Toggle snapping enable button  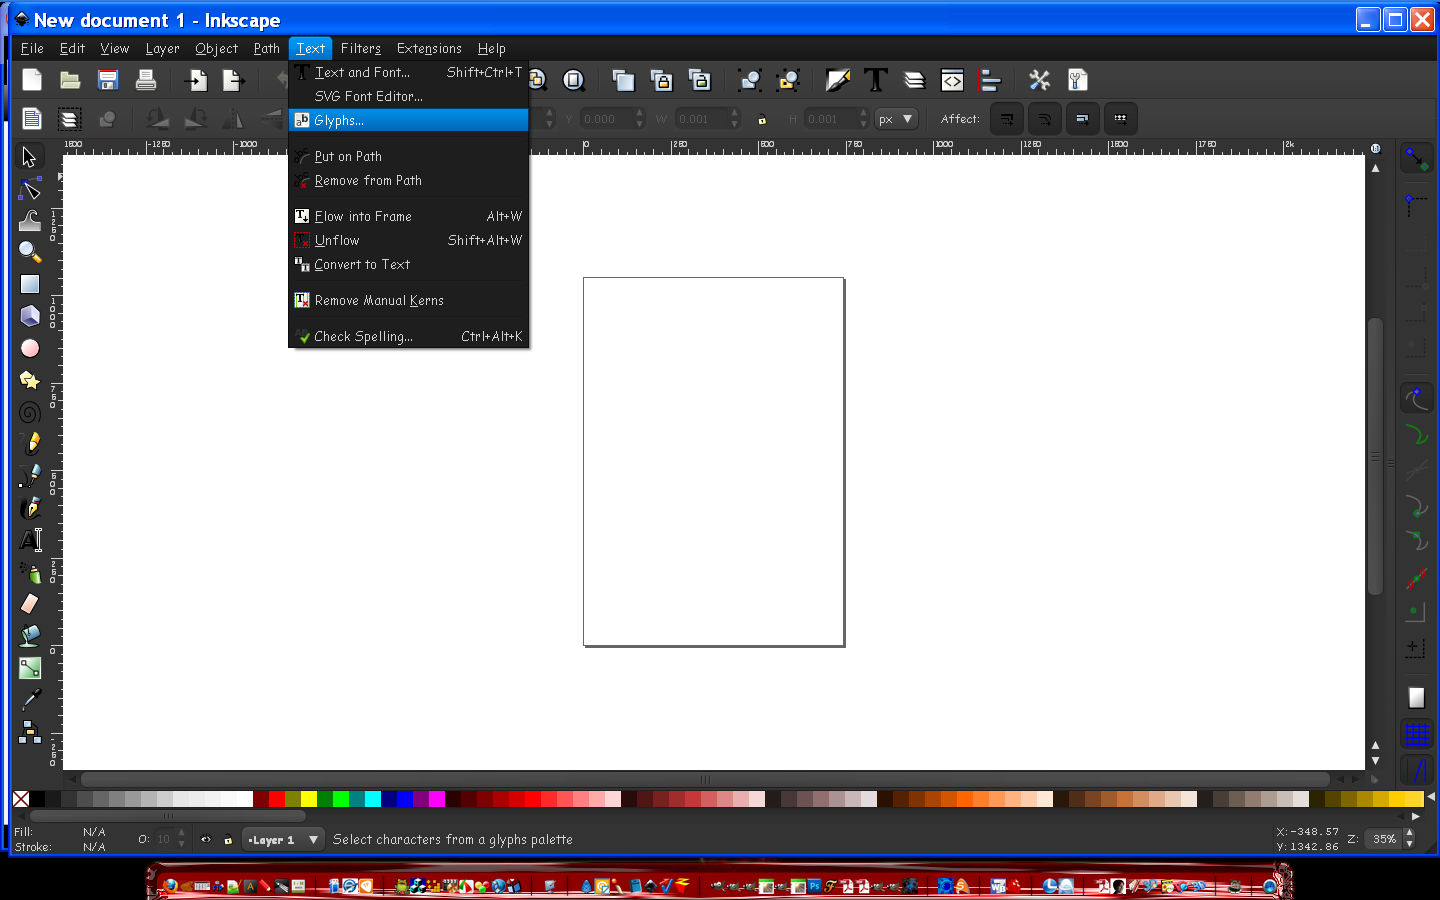tap(1416, 158)
